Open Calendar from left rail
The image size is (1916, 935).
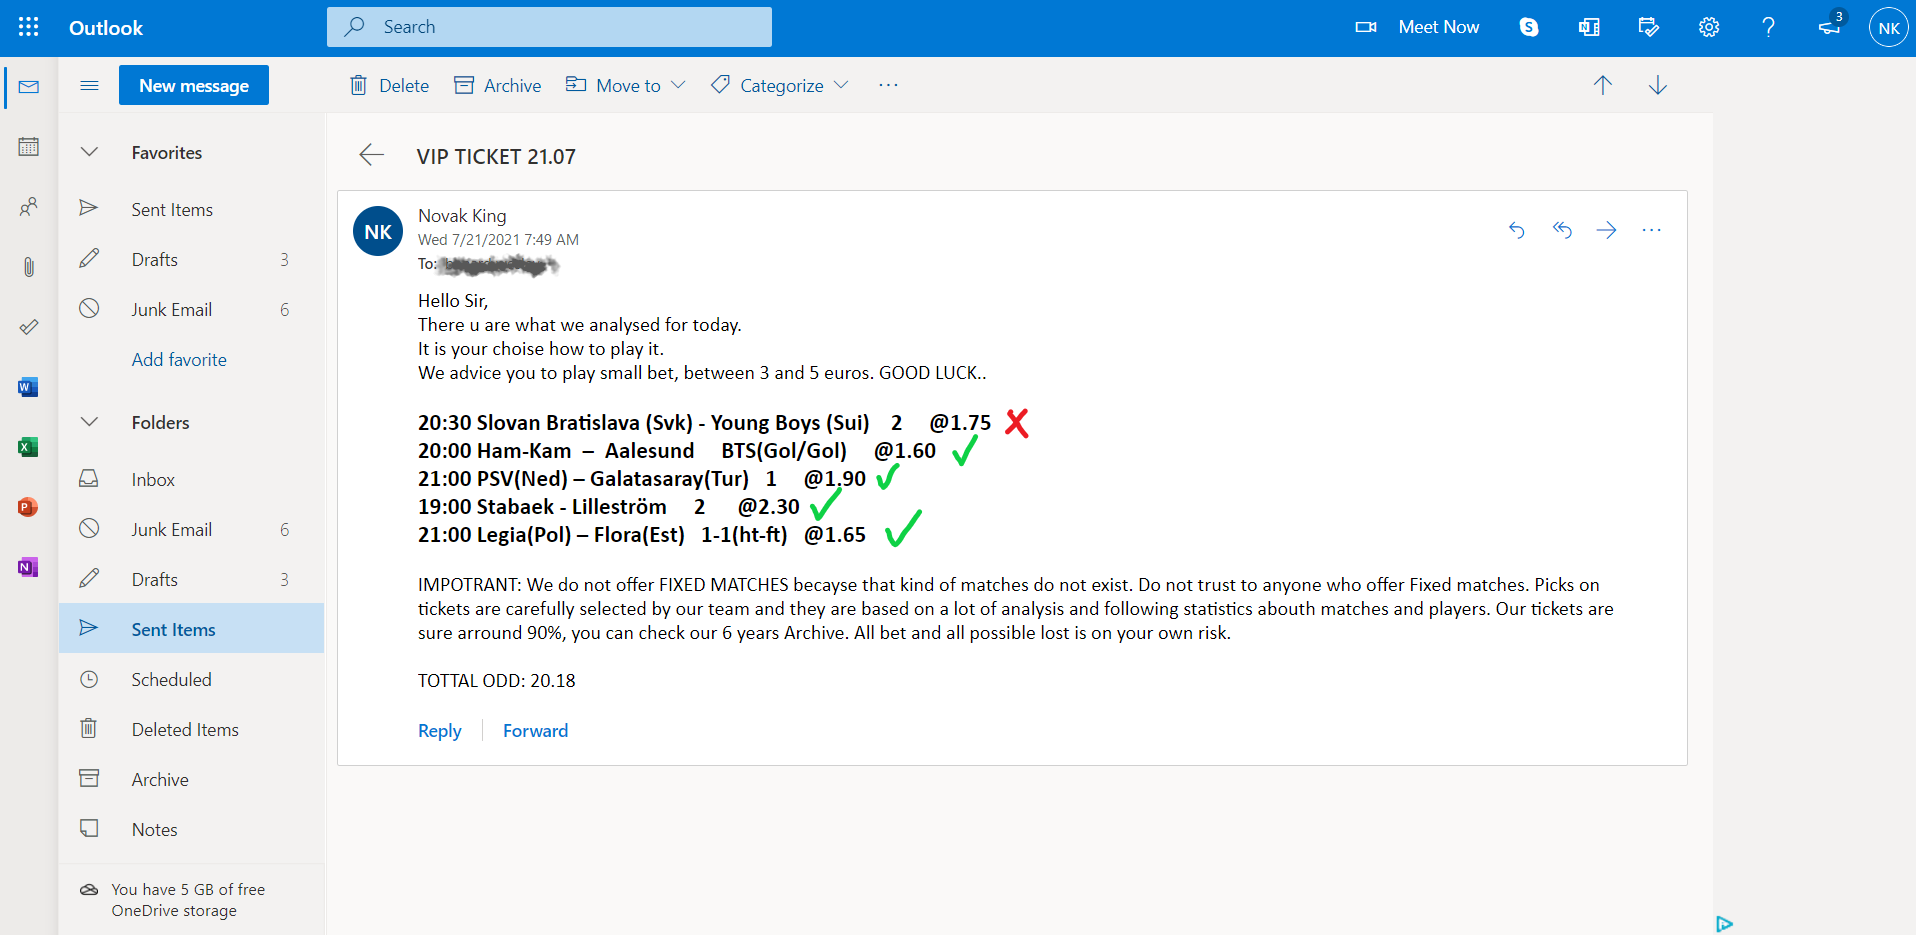[29, 147]
